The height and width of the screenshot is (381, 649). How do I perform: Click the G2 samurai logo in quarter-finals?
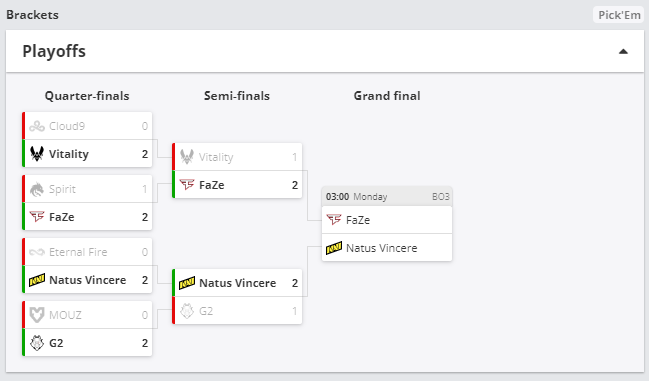pos(37,343)
